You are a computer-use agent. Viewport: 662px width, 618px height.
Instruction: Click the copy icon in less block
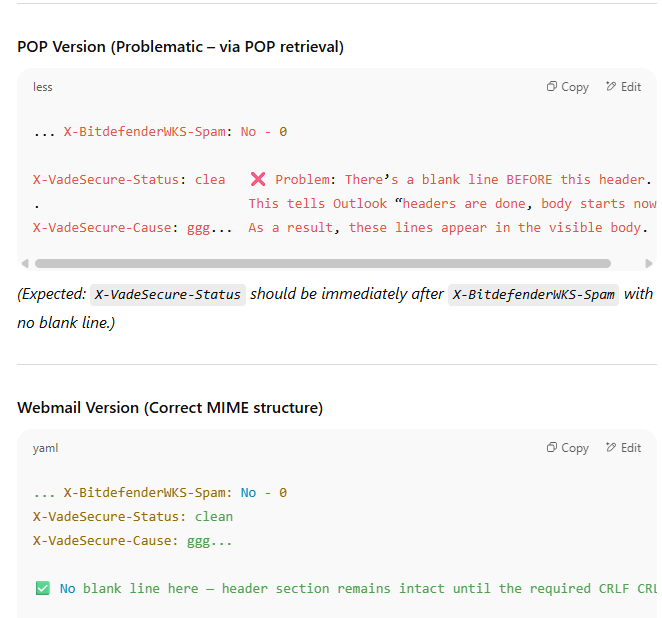click(552, 86)
